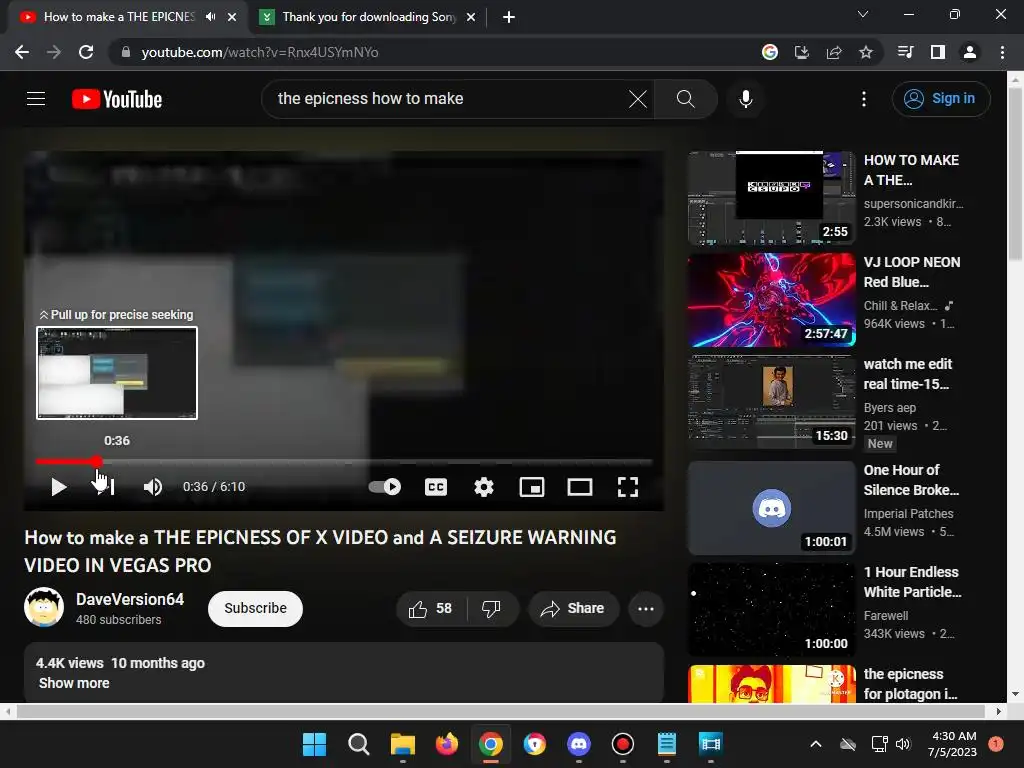Open Firefox from the taskbar
Screen dimensions: 1024x768
point(447,744)
